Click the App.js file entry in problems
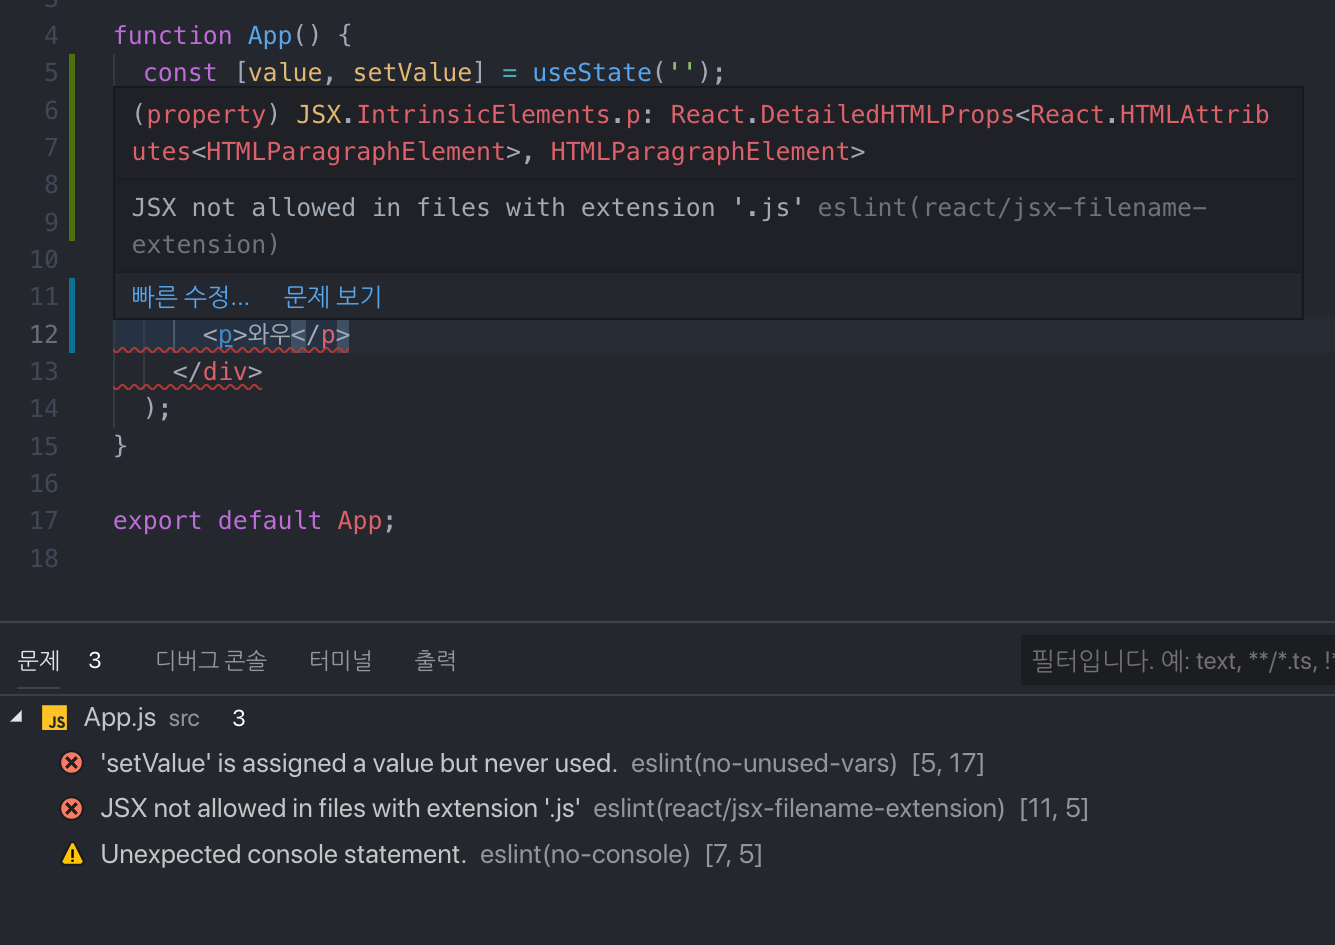Screen dimensions: 1335x945 click(x=120, y=718)
